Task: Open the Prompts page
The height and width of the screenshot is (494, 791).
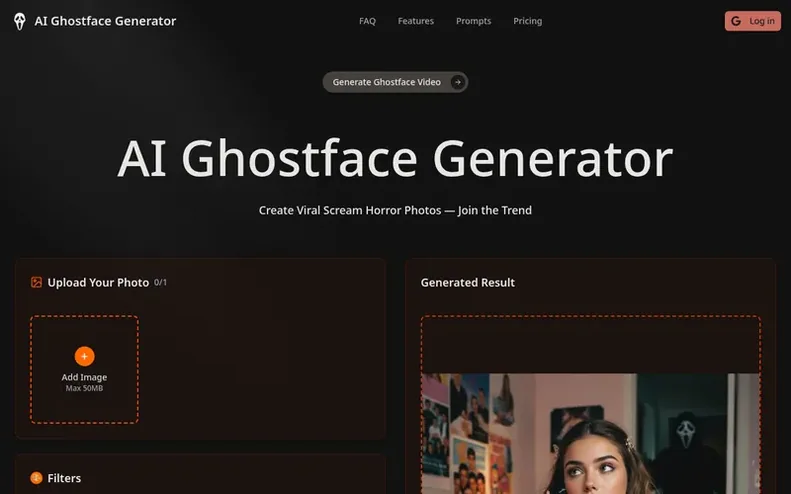Action: pos(473,21)
